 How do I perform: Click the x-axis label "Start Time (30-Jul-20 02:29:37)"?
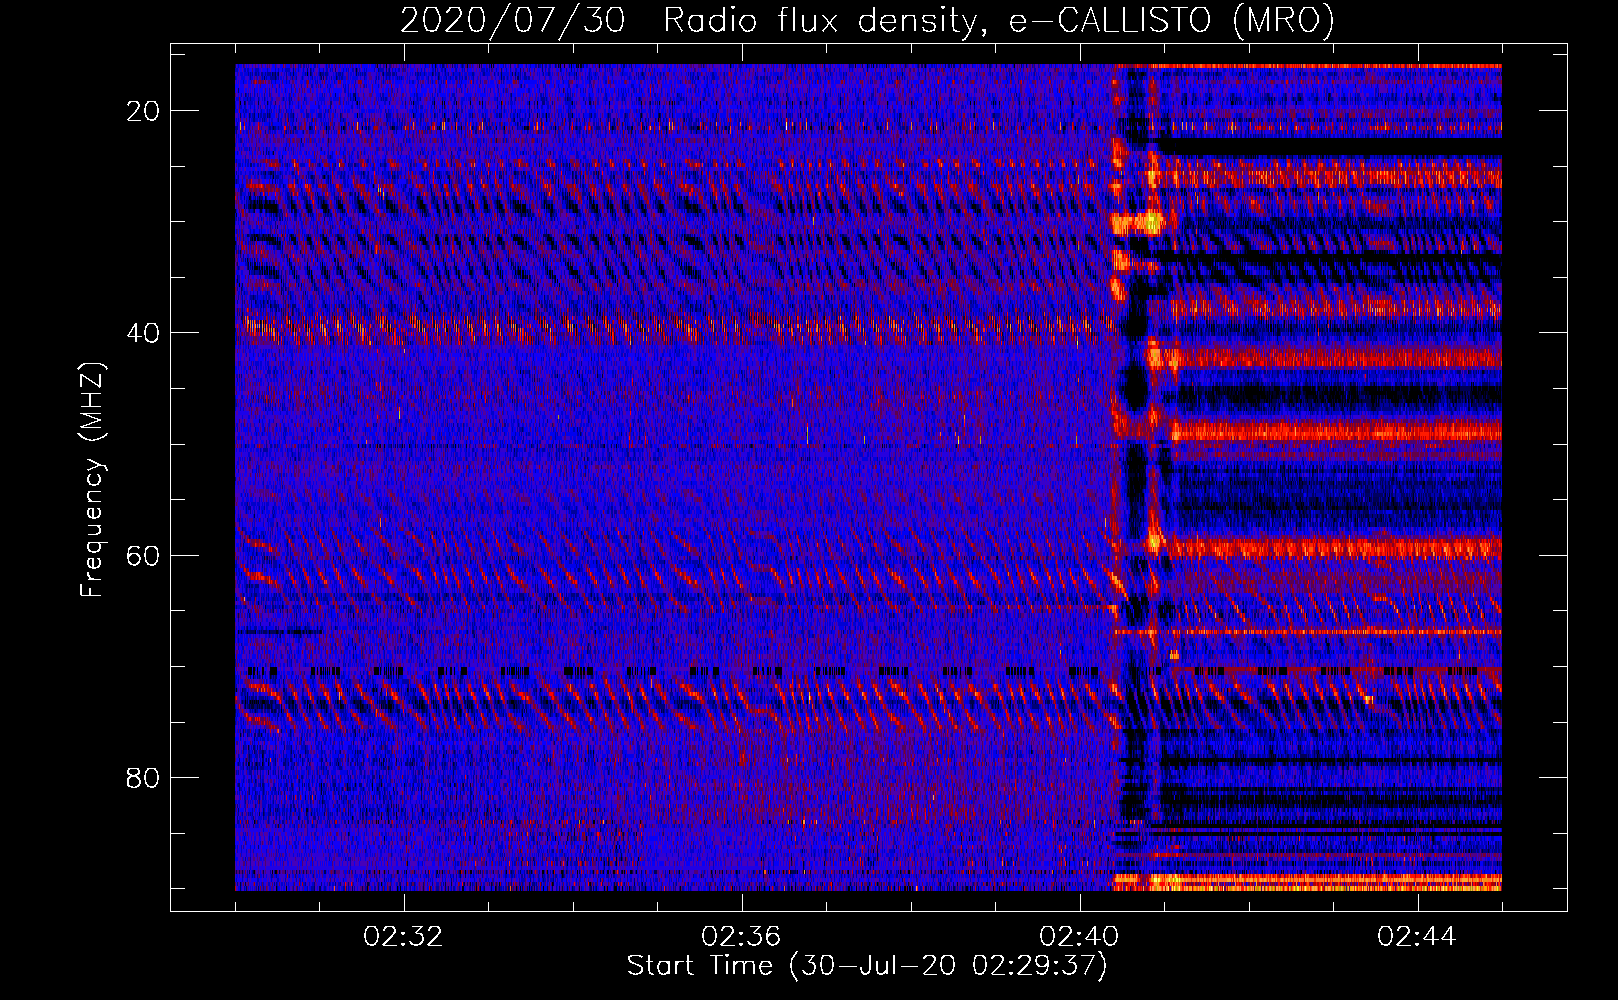[867, 967]
